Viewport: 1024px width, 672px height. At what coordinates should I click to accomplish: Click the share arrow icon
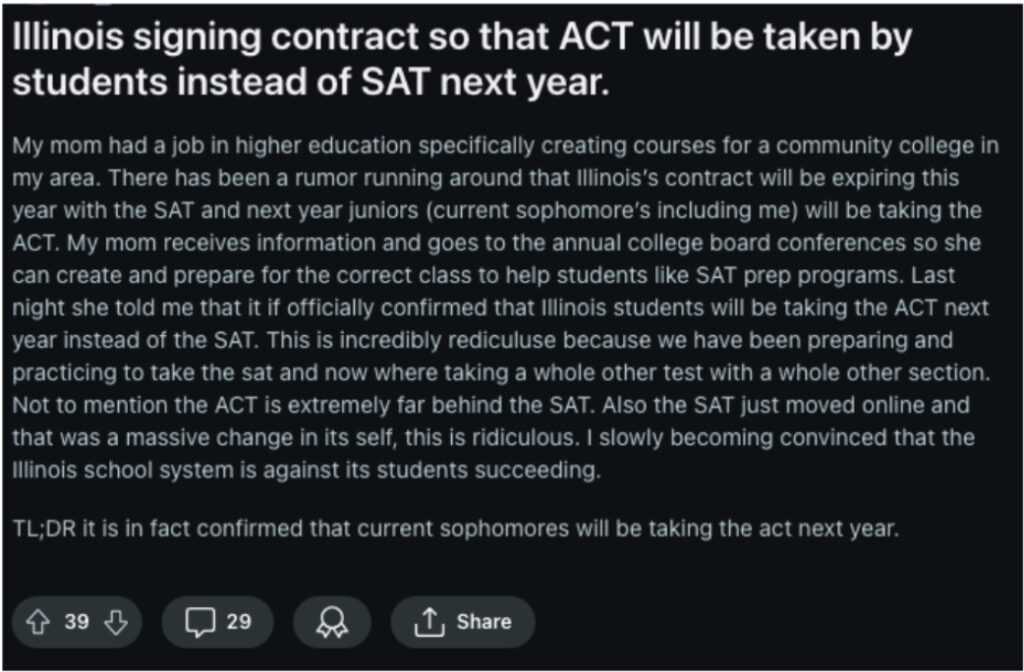tap(429, 622)
